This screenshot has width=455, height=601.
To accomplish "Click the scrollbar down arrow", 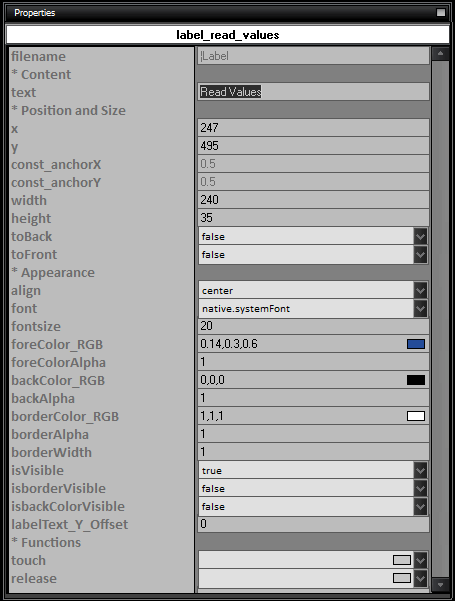I will [440, 585].
